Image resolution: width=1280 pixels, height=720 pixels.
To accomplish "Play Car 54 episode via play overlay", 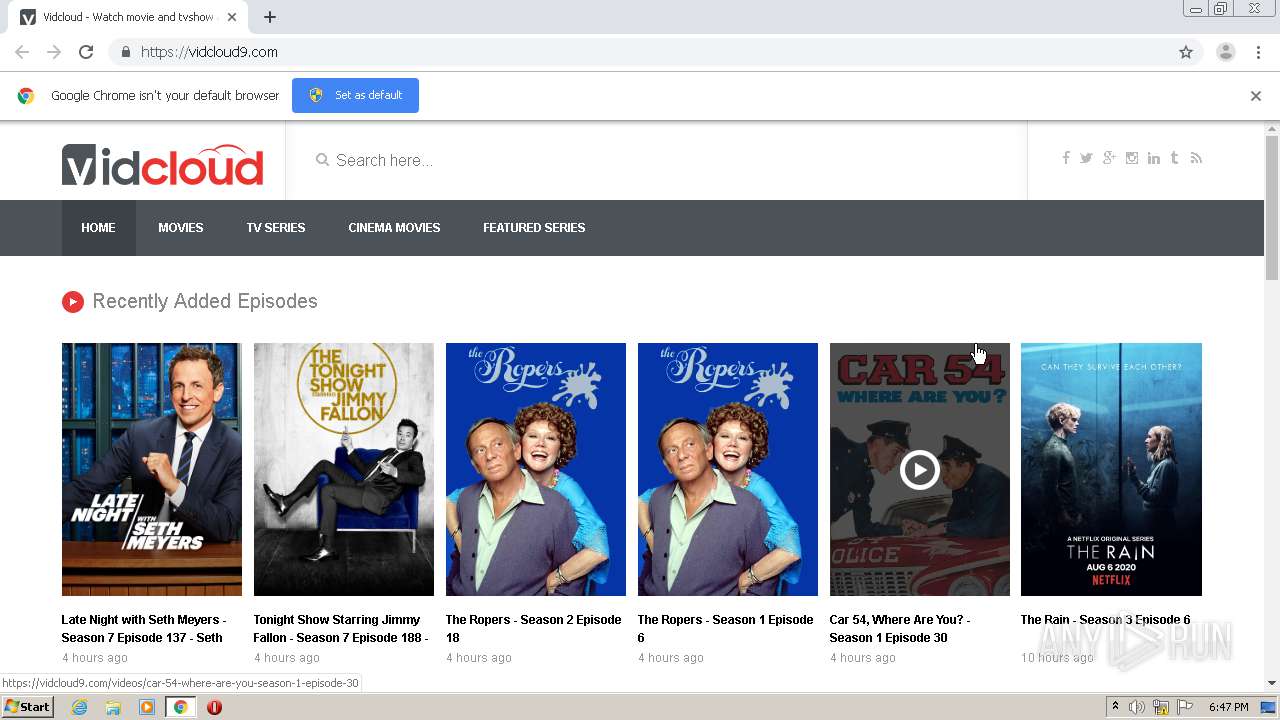I will [920, 470].
